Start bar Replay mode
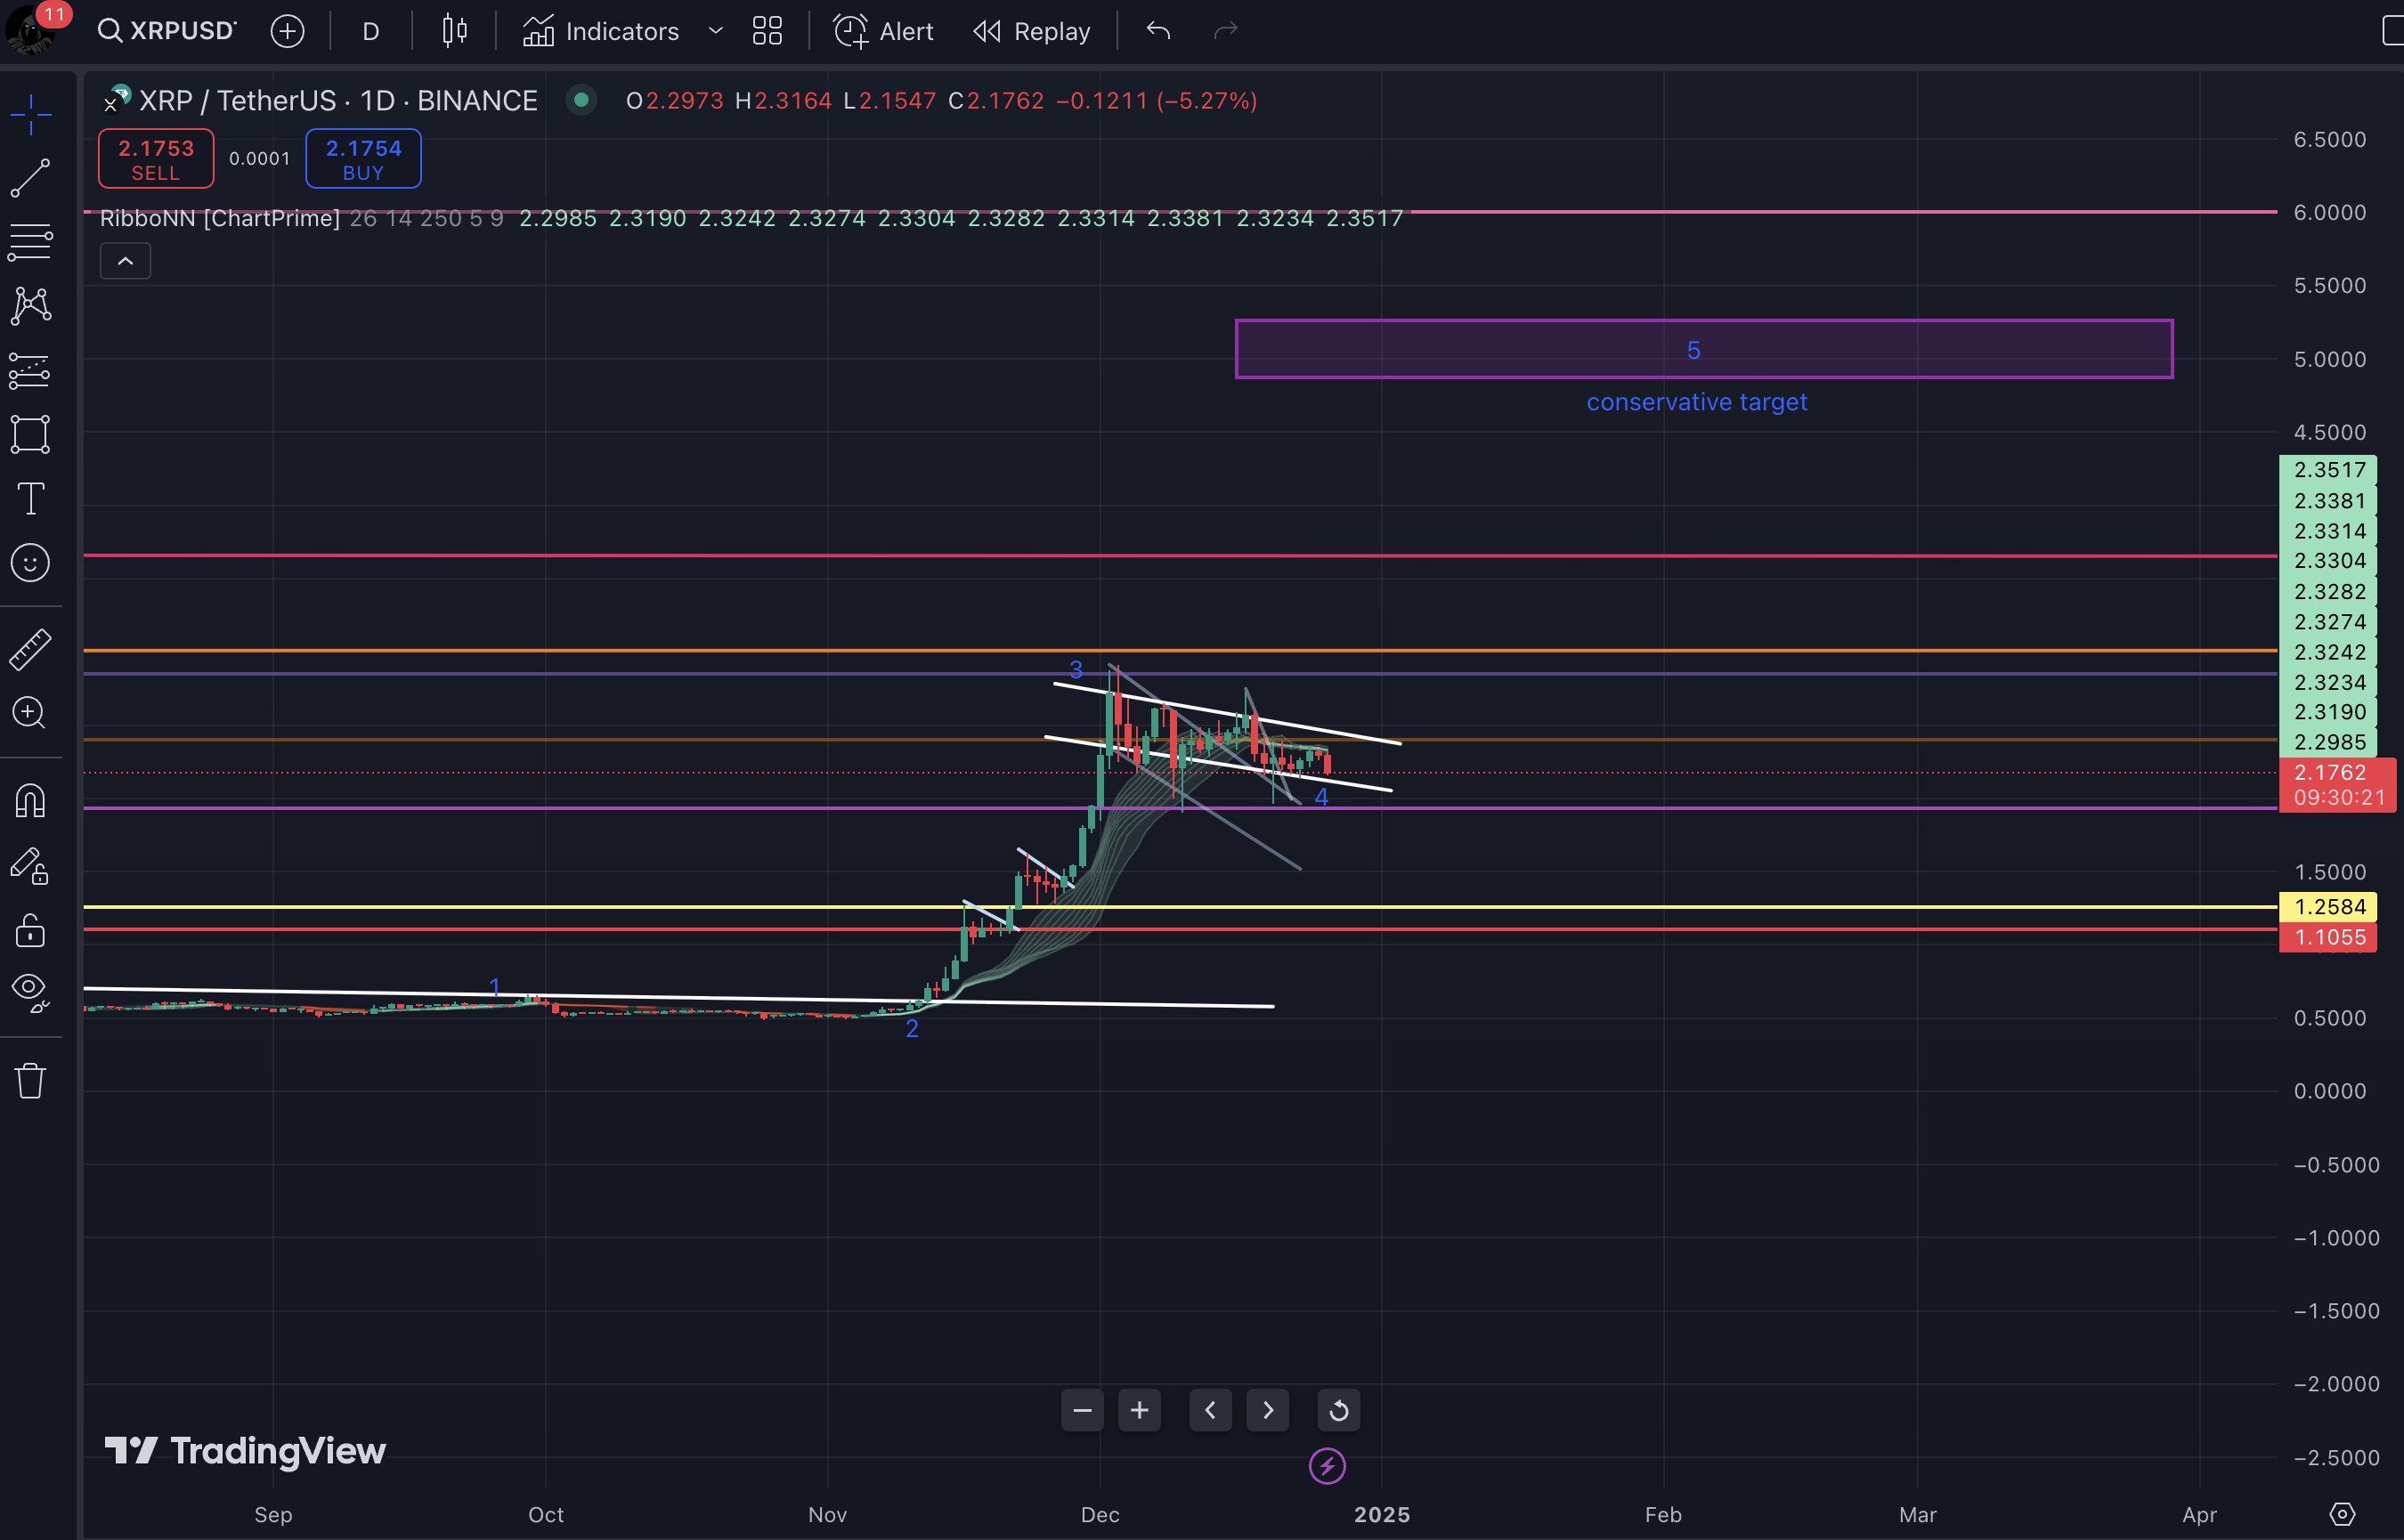 (1032, 31)
